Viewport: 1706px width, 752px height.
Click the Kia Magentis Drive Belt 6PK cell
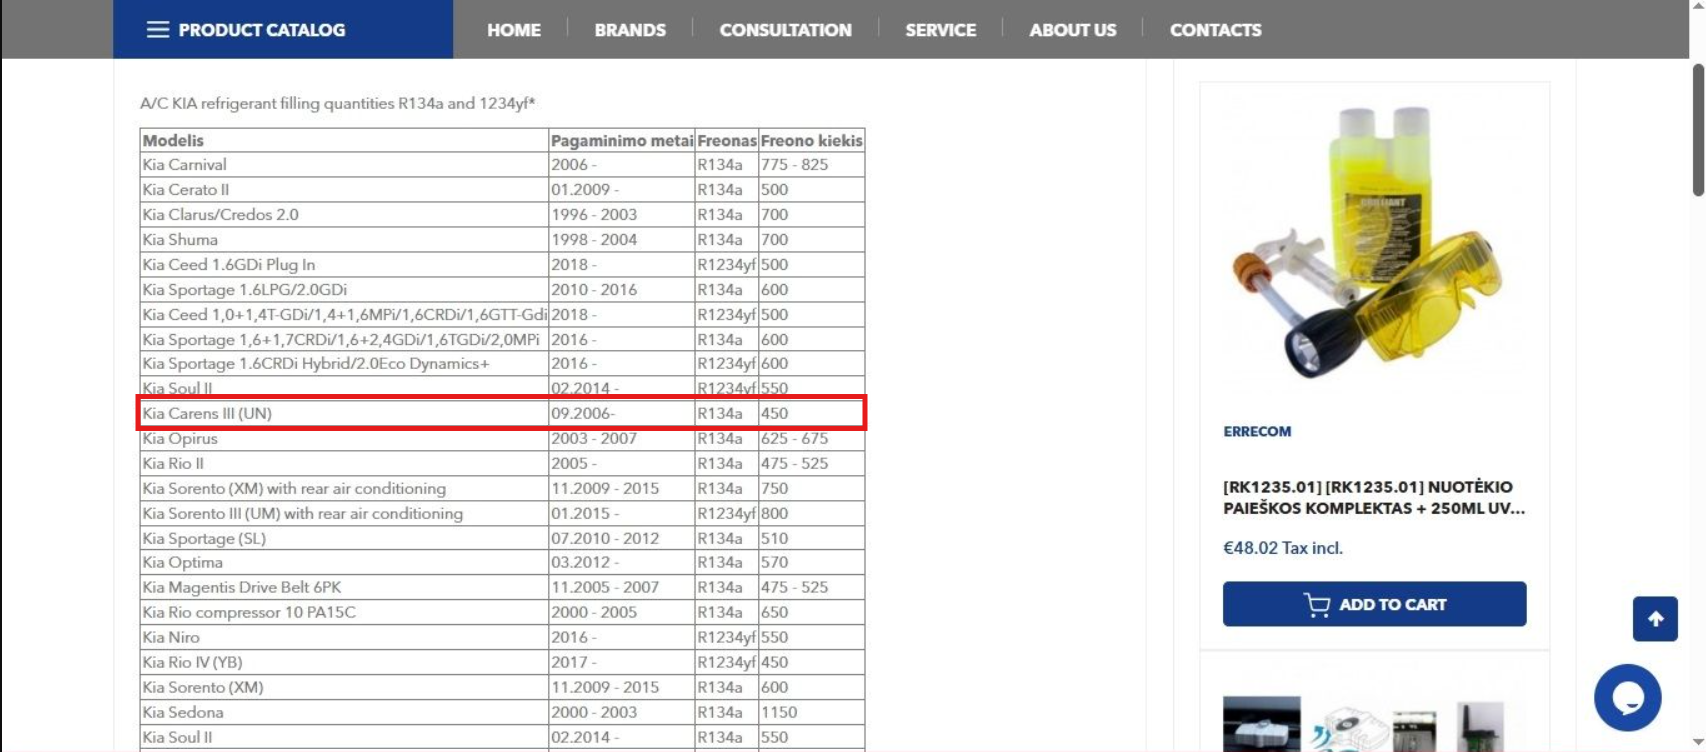point(344,588)
